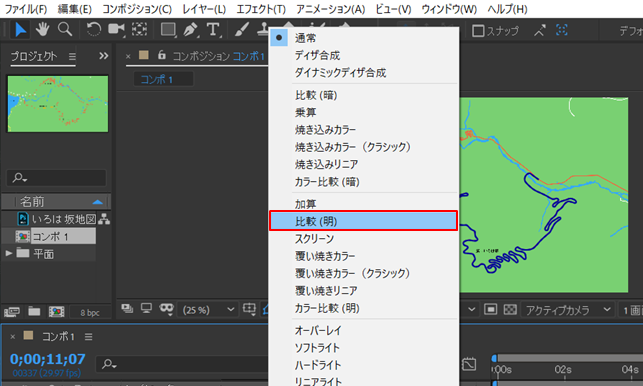Open grid and guide options icon
This screenshot has width=643, height=386.
click(x=249, y=309)
